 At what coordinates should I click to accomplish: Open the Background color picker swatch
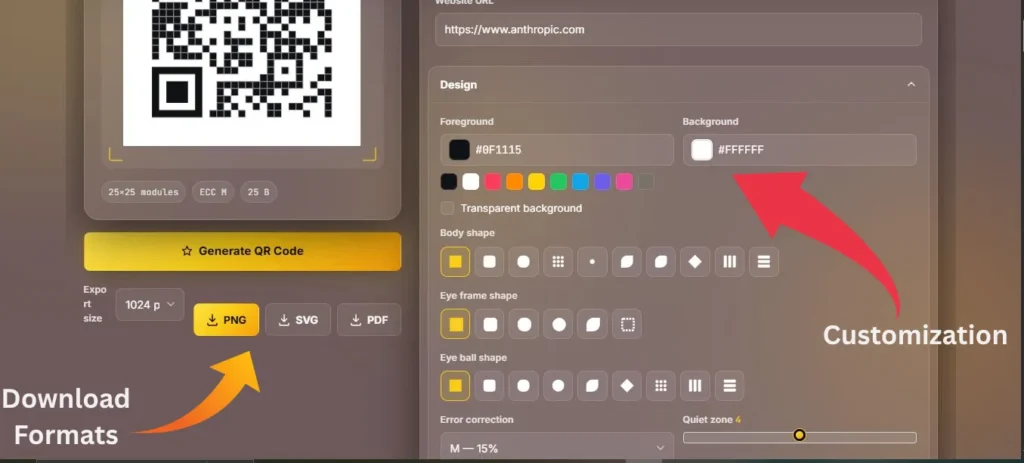point(702,150)
